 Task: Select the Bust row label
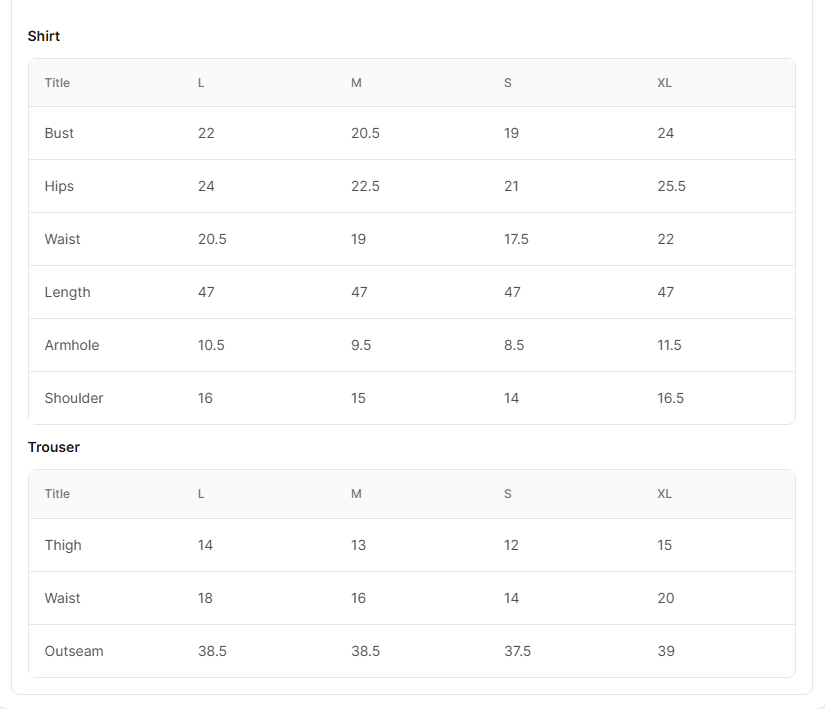coord(59,133)
